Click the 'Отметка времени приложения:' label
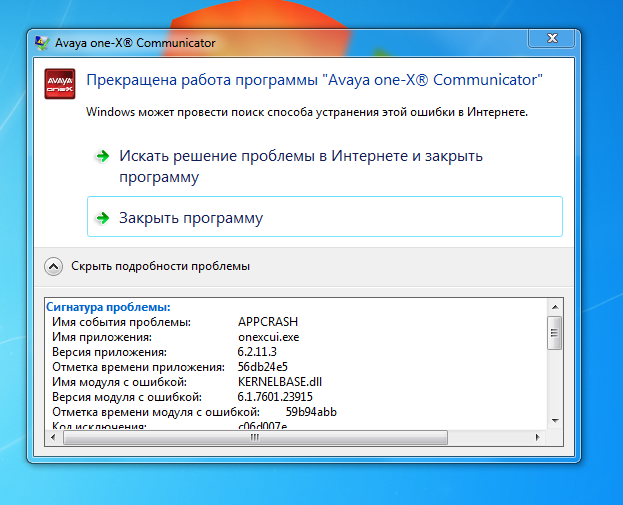 [138, 367]
